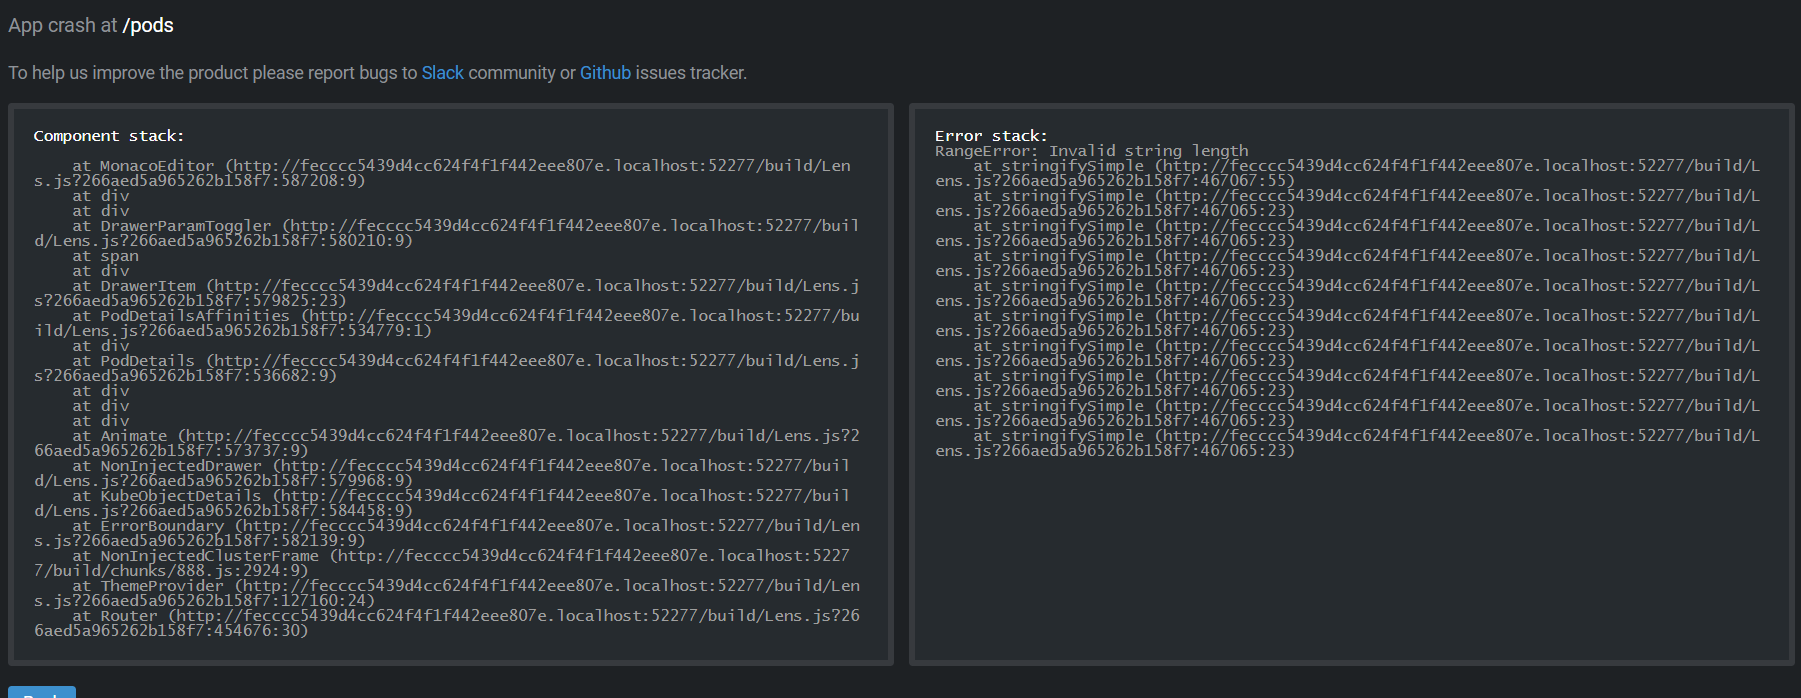1801x698 pixels.
Task: Click the stringifySimple line ending 467067:55
Action: pos(1347,173)
